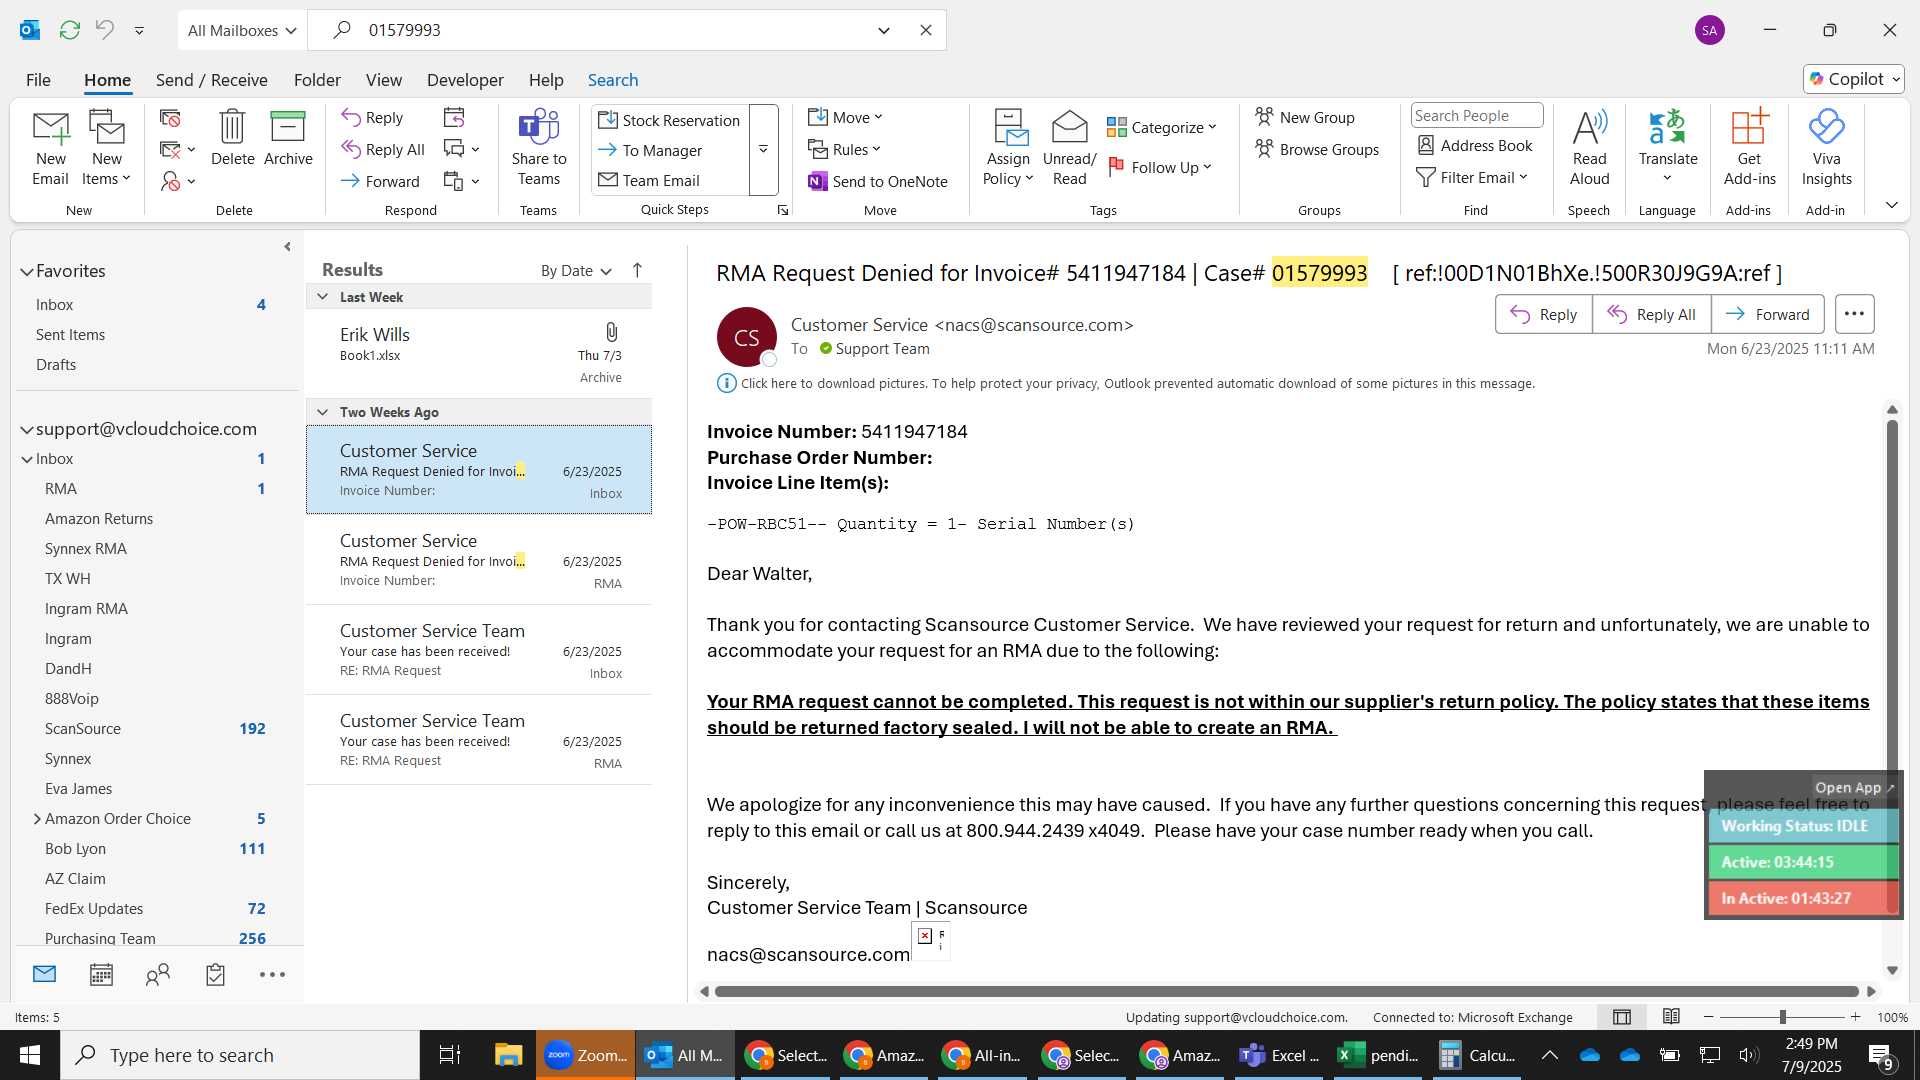The image size is (1920, 1080).
Task: Open the All Mailboxes scope dropdown
Action: pyautogui.click(x=242, y=30)
